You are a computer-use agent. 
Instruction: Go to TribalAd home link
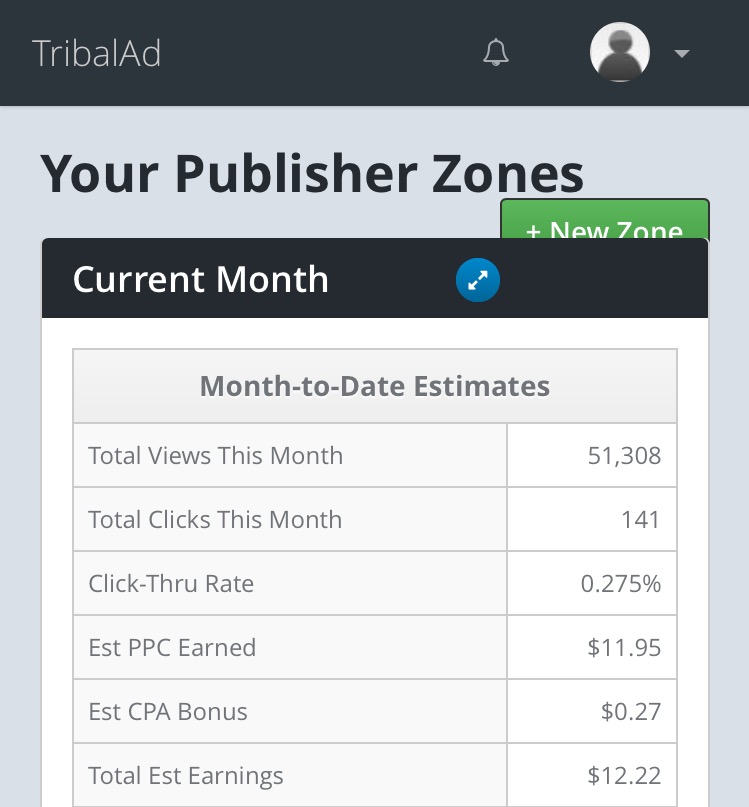click(x=96, y=53)
